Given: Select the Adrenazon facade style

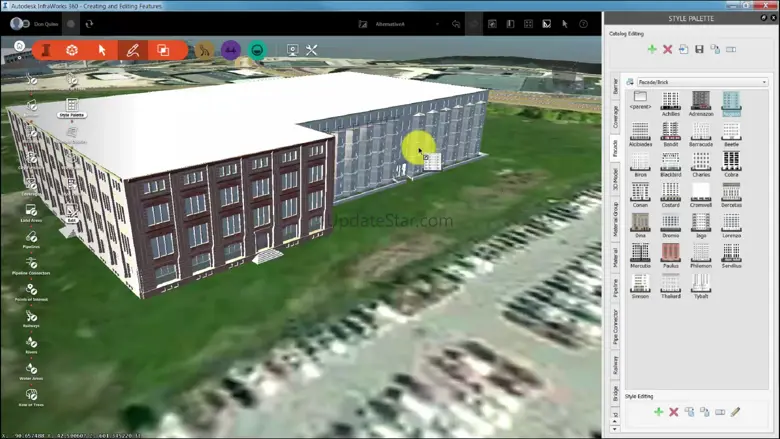Looking at the screenshot, I should pyautogui.click(x=701, y=103).
